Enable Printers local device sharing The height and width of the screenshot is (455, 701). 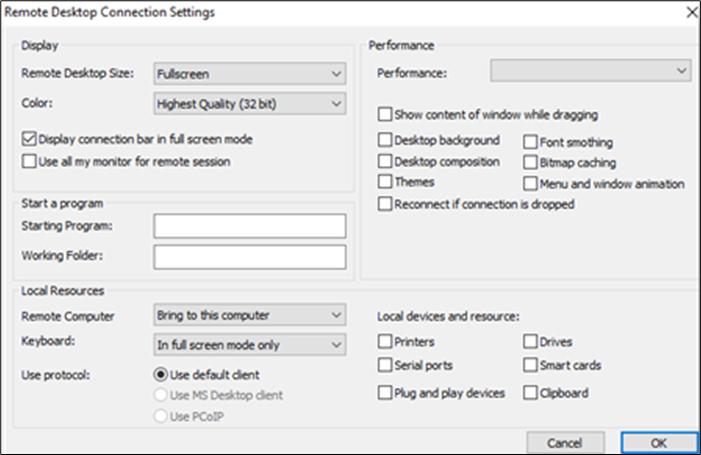tap(385, 342)
